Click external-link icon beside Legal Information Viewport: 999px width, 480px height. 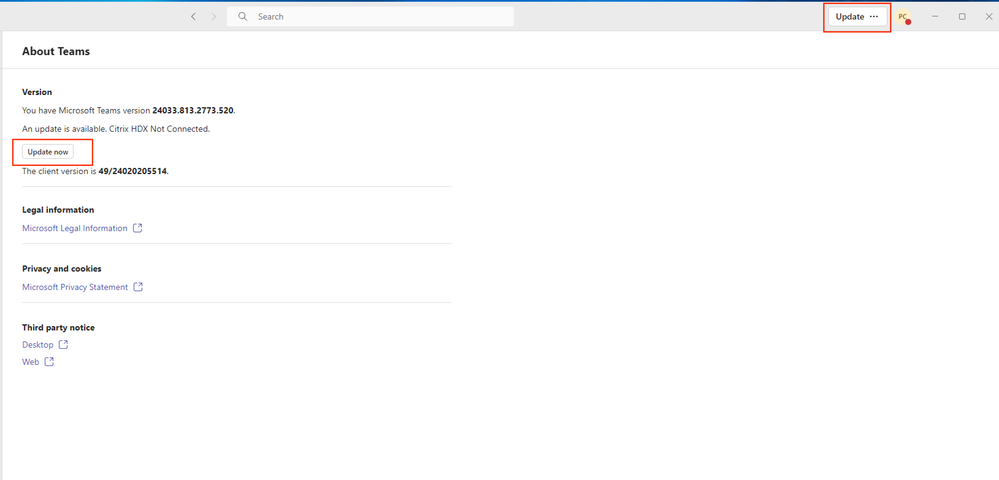(137, 228)
